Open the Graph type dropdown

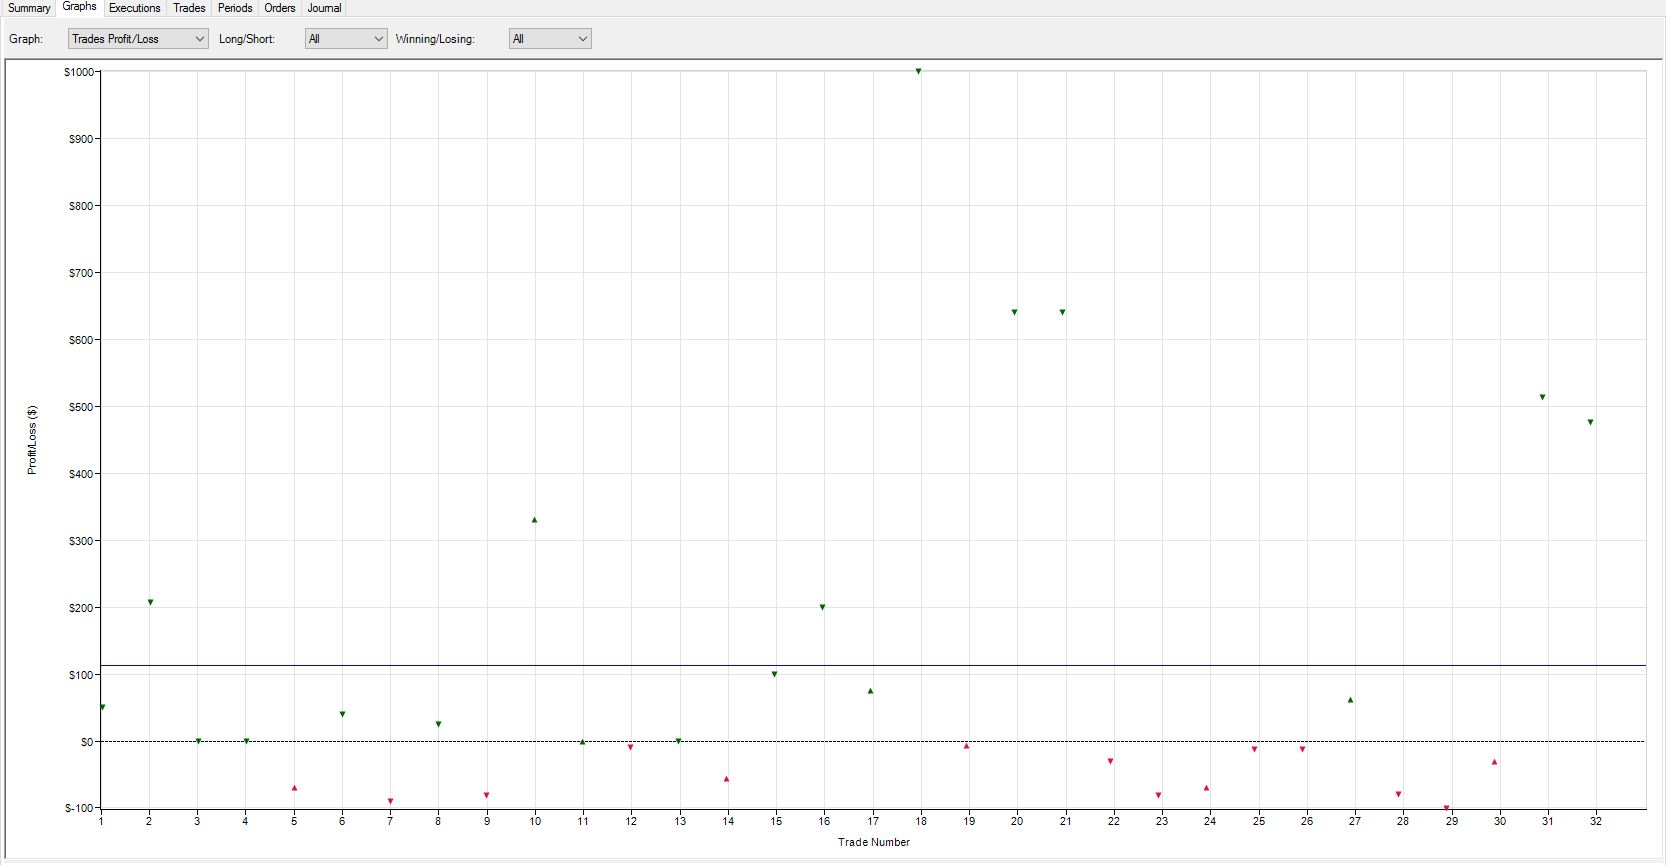point(138,39)
